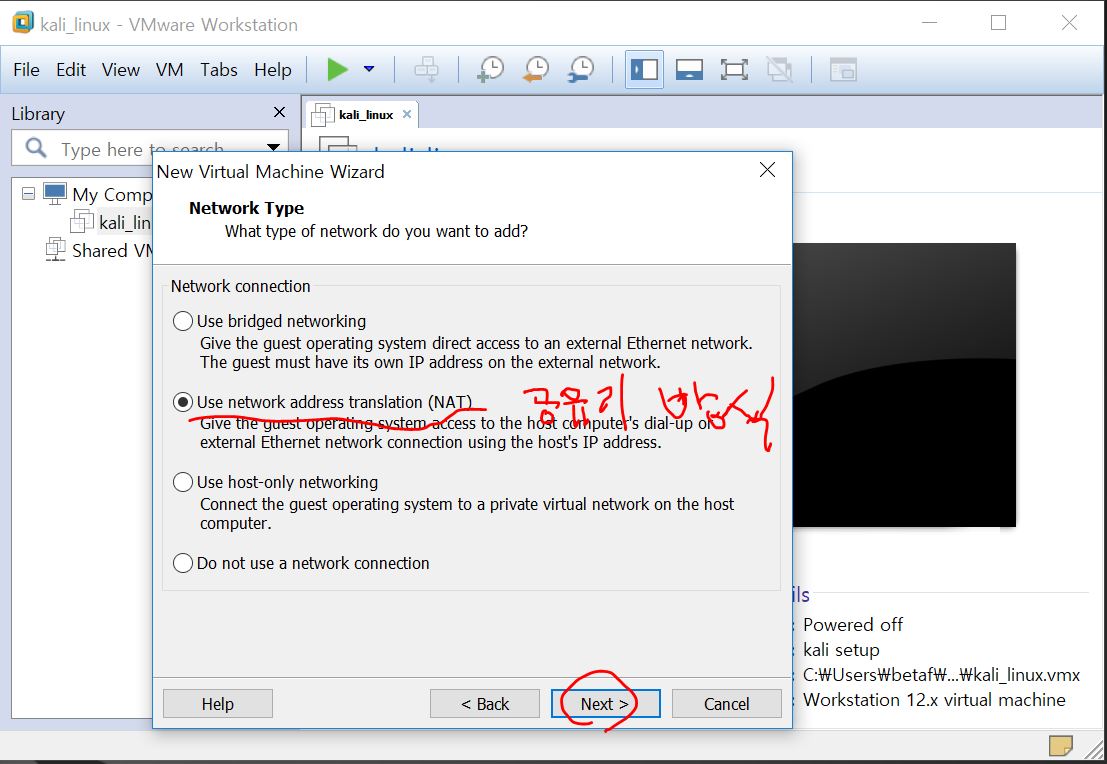1107x764 pixels.
Task: Open the Tabs menu
Action: coord(218,70)
